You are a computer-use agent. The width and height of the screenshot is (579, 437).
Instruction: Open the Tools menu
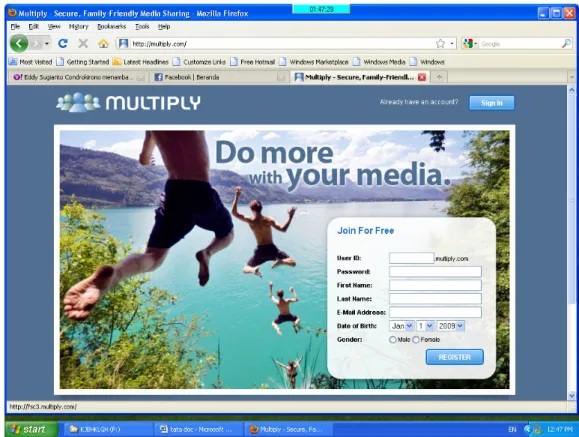(142, 27)
